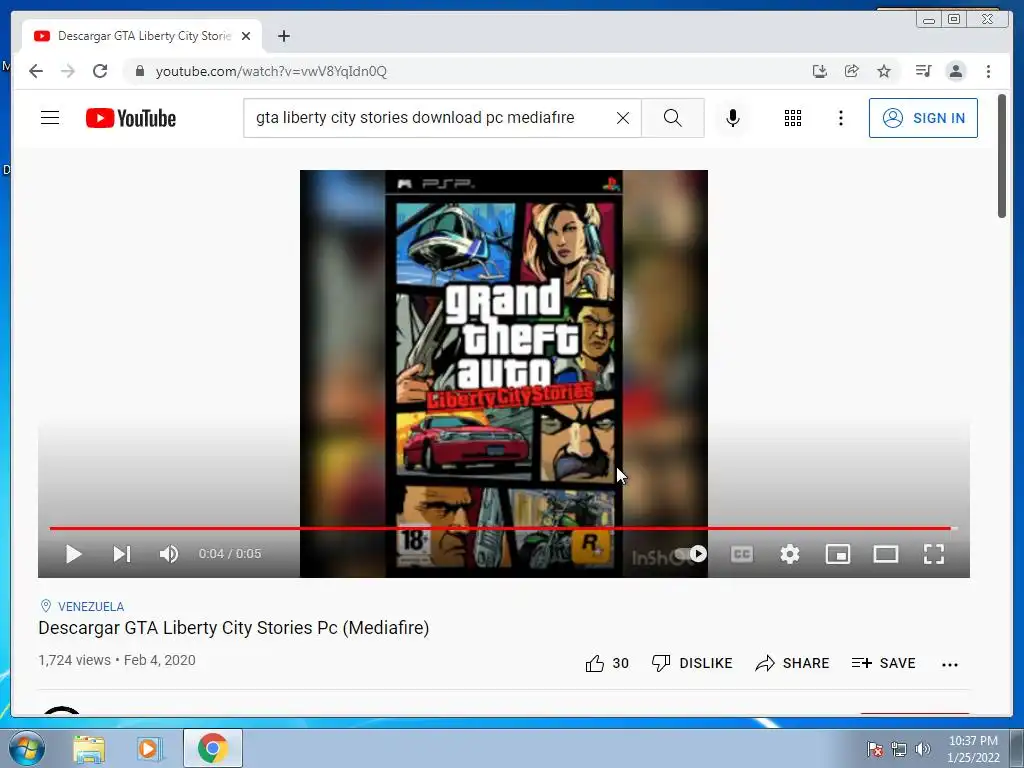Click the video title text
The image size is (1024, 768).
tap(234, 628)
